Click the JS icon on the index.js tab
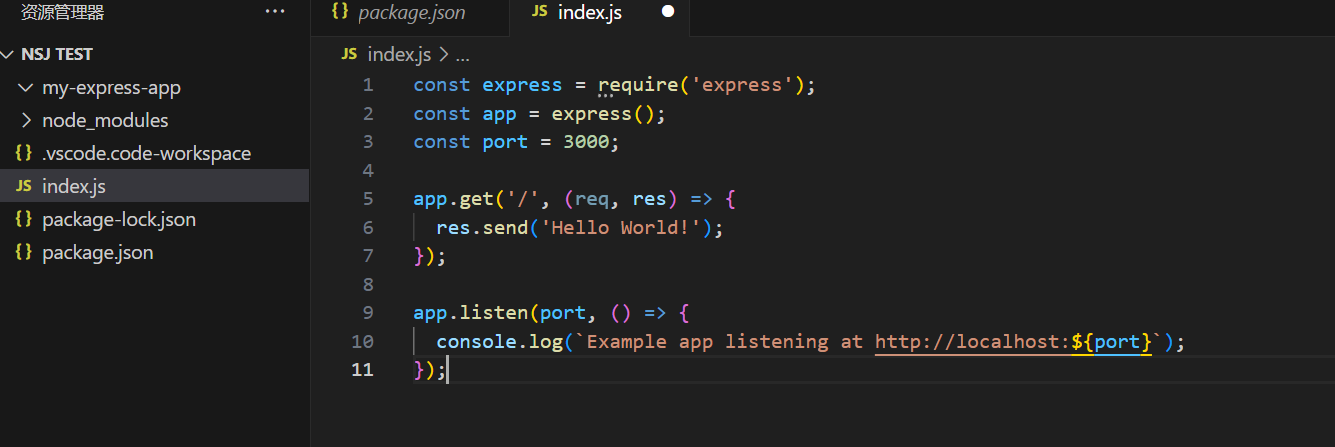The height and width of the screenshot is (447, 1335). coord(540,12)
